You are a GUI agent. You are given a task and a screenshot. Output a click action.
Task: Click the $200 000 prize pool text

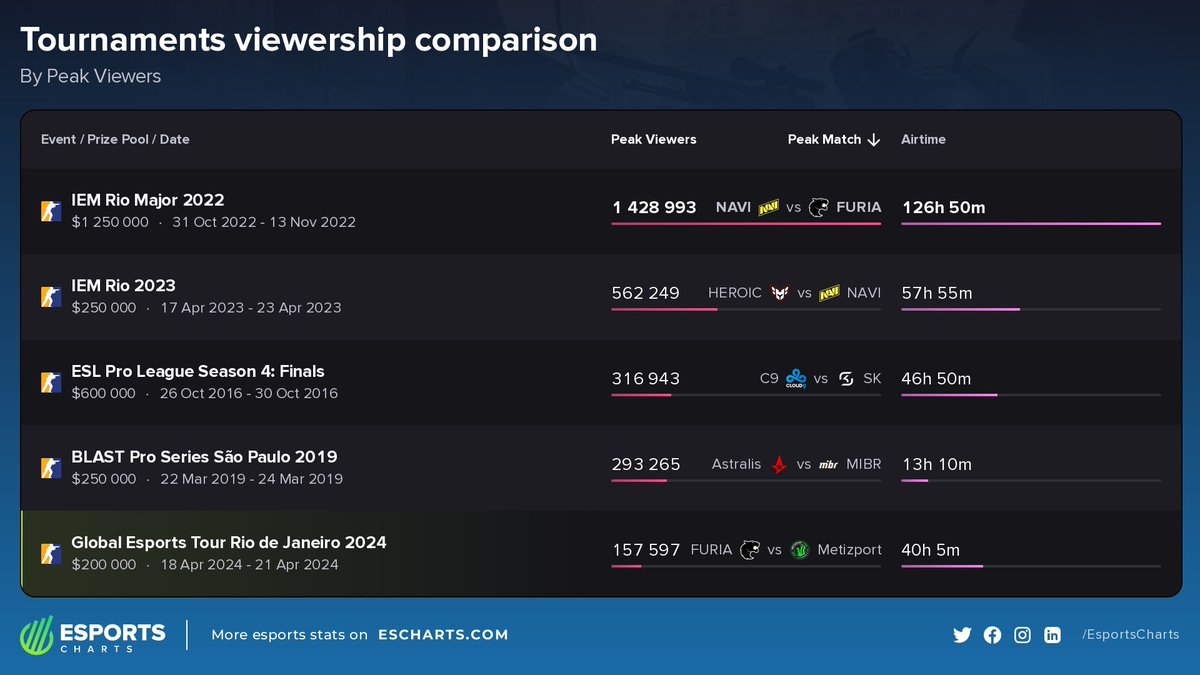pyautogui.click(x=103, y=564)
